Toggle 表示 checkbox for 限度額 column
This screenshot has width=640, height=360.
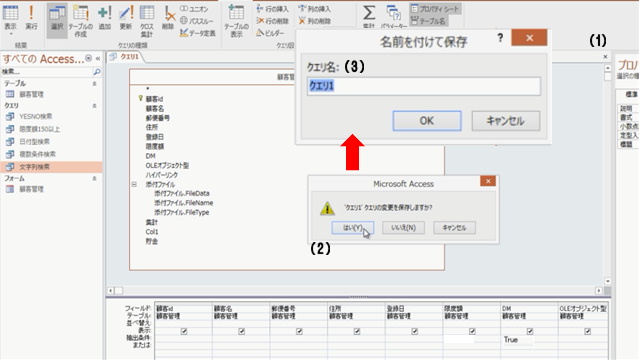point(472,331)
